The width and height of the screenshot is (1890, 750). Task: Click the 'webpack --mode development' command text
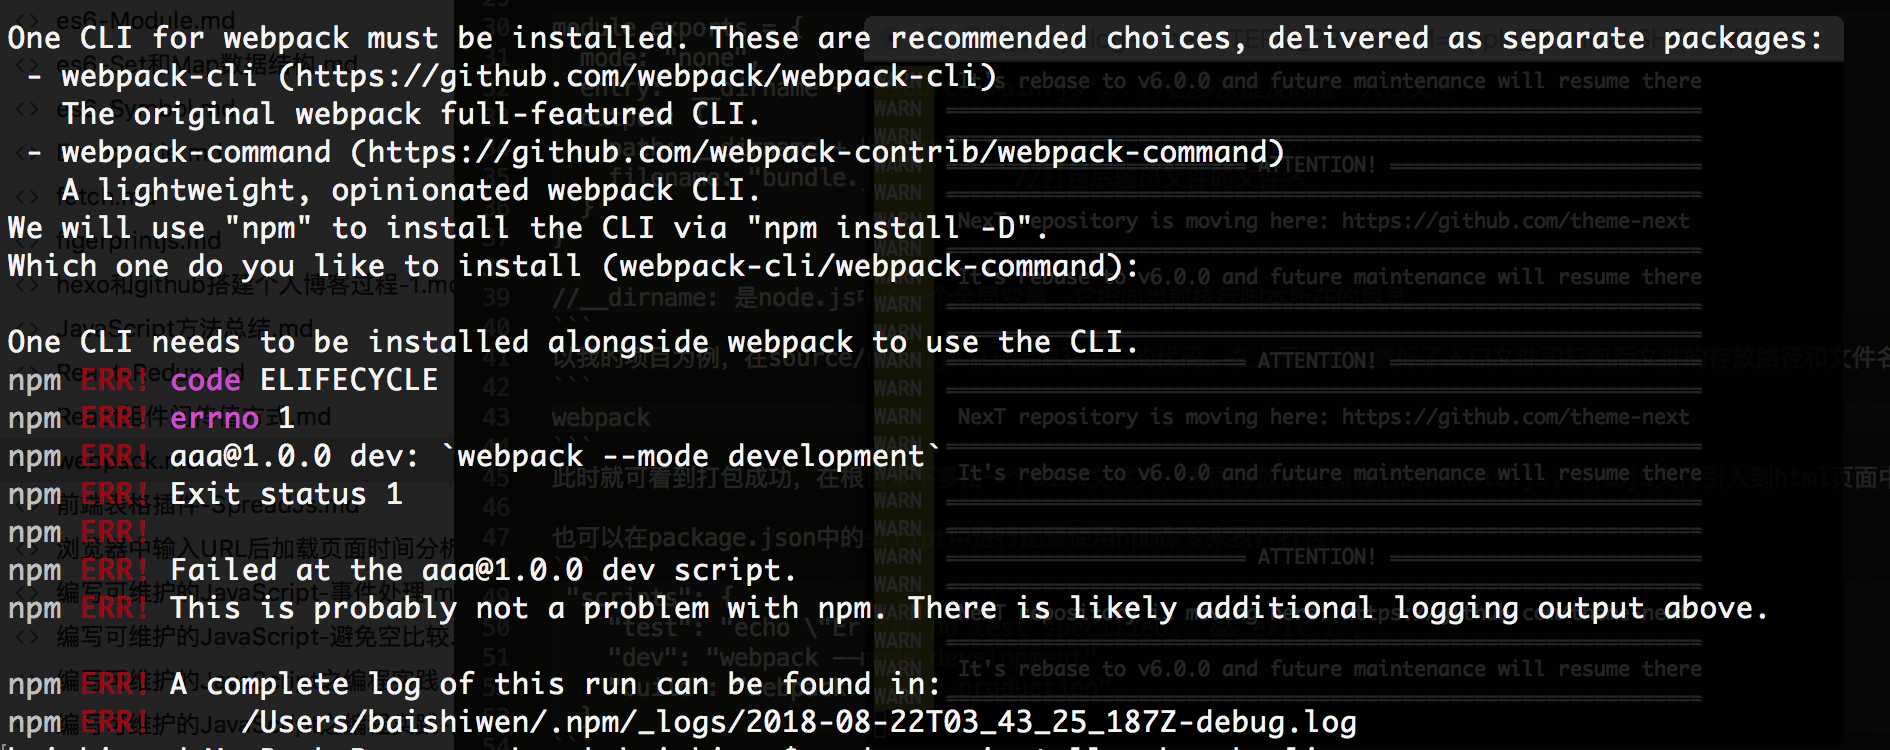[691, 456]
